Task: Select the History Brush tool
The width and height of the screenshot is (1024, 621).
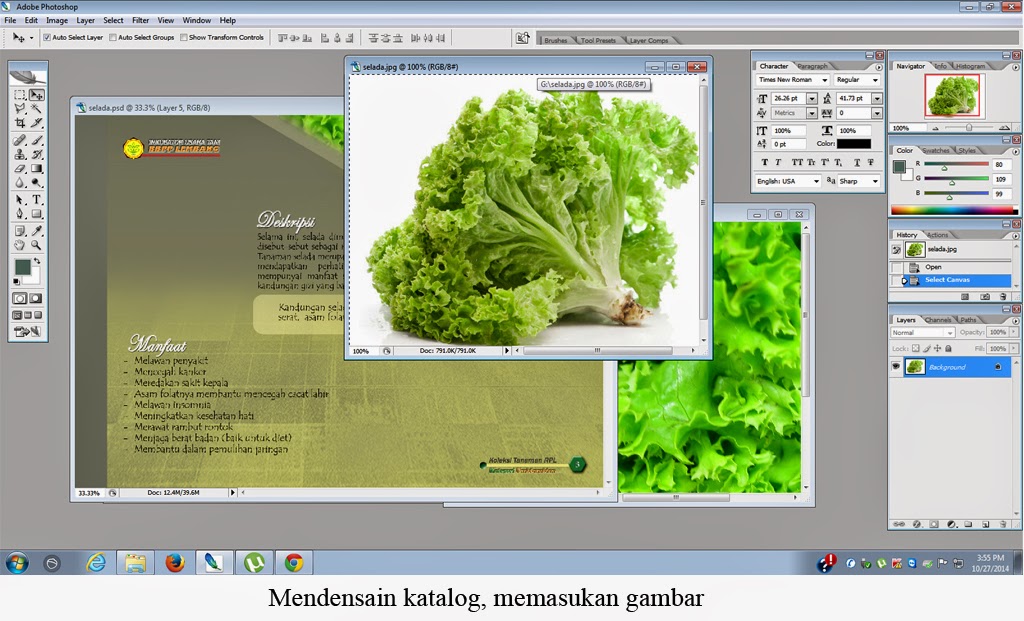Action: coord(37,155)
